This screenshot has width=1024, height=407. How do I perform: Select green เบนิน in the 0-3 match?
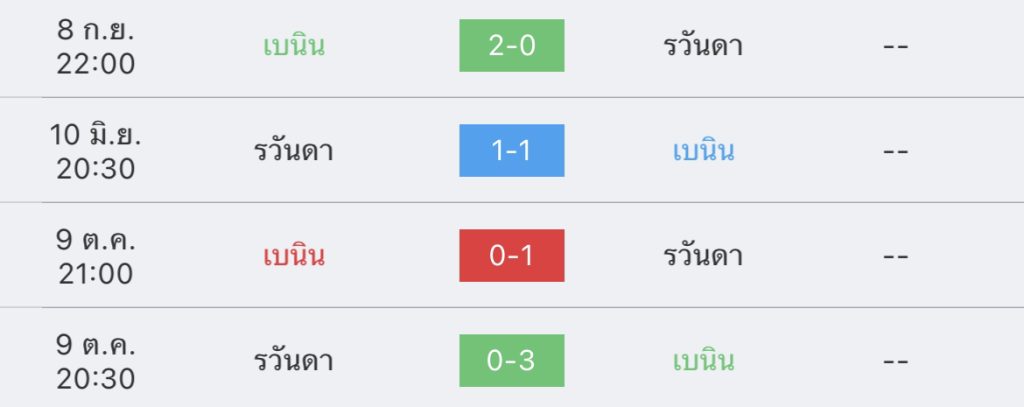(704, 360)
